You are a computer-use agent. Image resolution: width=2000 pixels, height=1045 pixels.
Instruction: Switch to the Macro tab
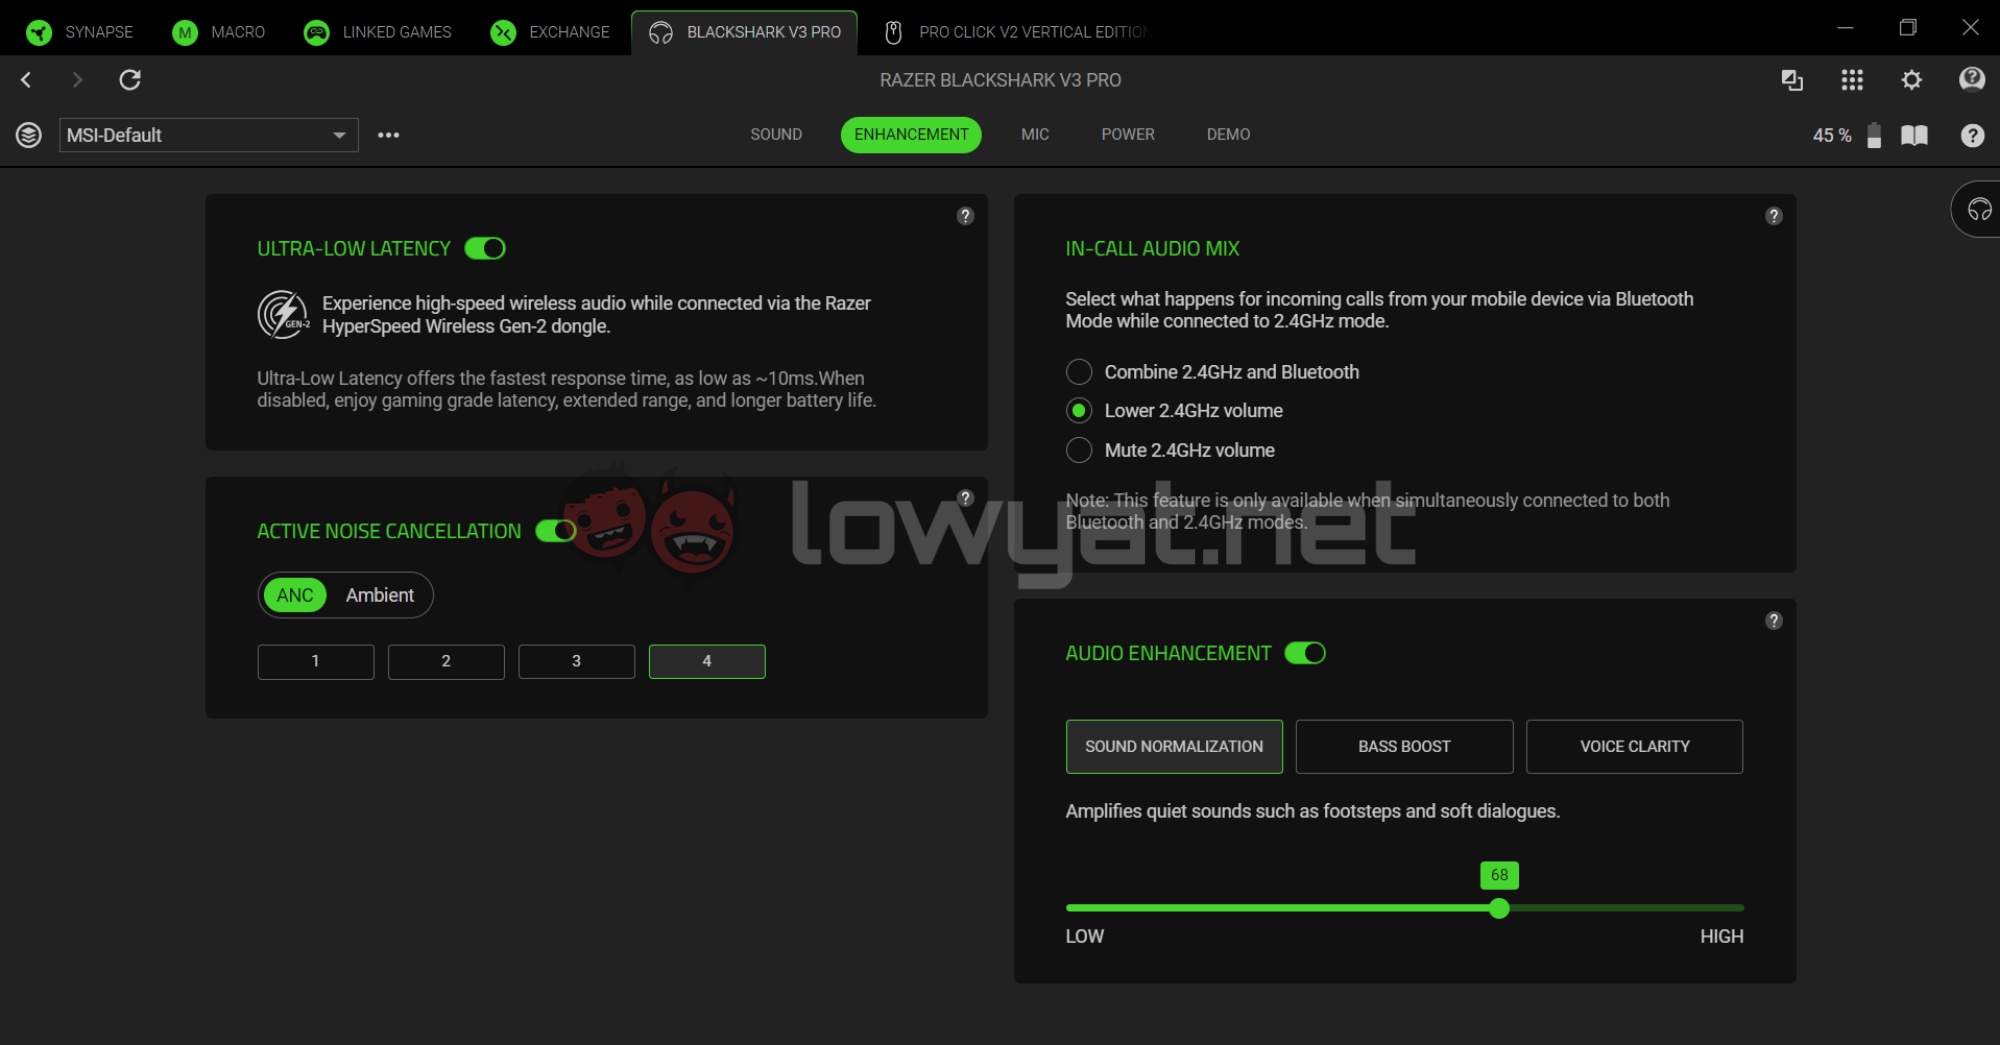(218, 32)
